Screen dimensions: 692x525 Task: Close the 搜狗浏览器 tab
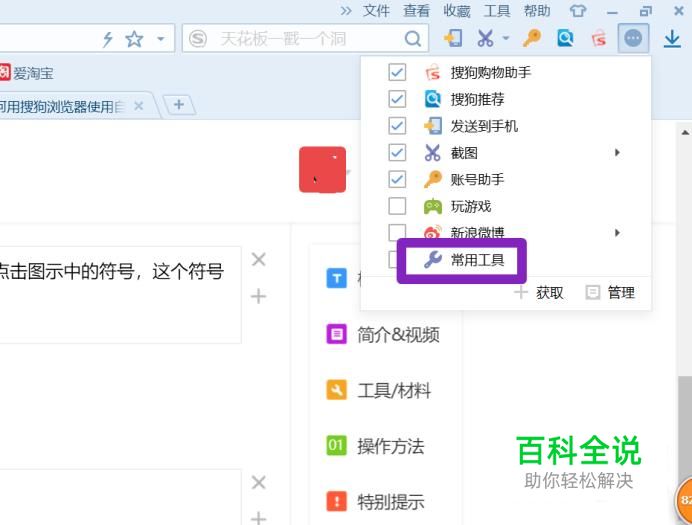[x=139, y=106]
